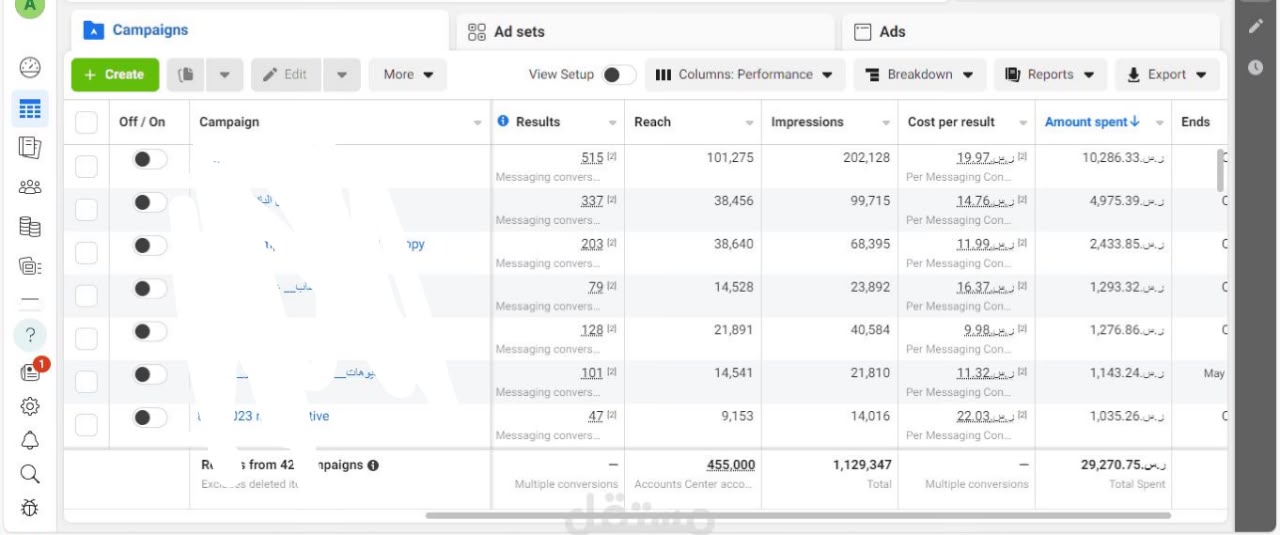
Task: Click the Edit button
Action: pos(286,75)
